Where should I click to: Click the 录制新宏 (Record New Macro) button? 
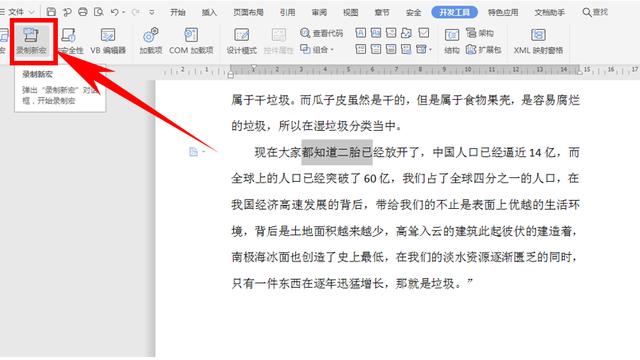(x=31, y=41)
